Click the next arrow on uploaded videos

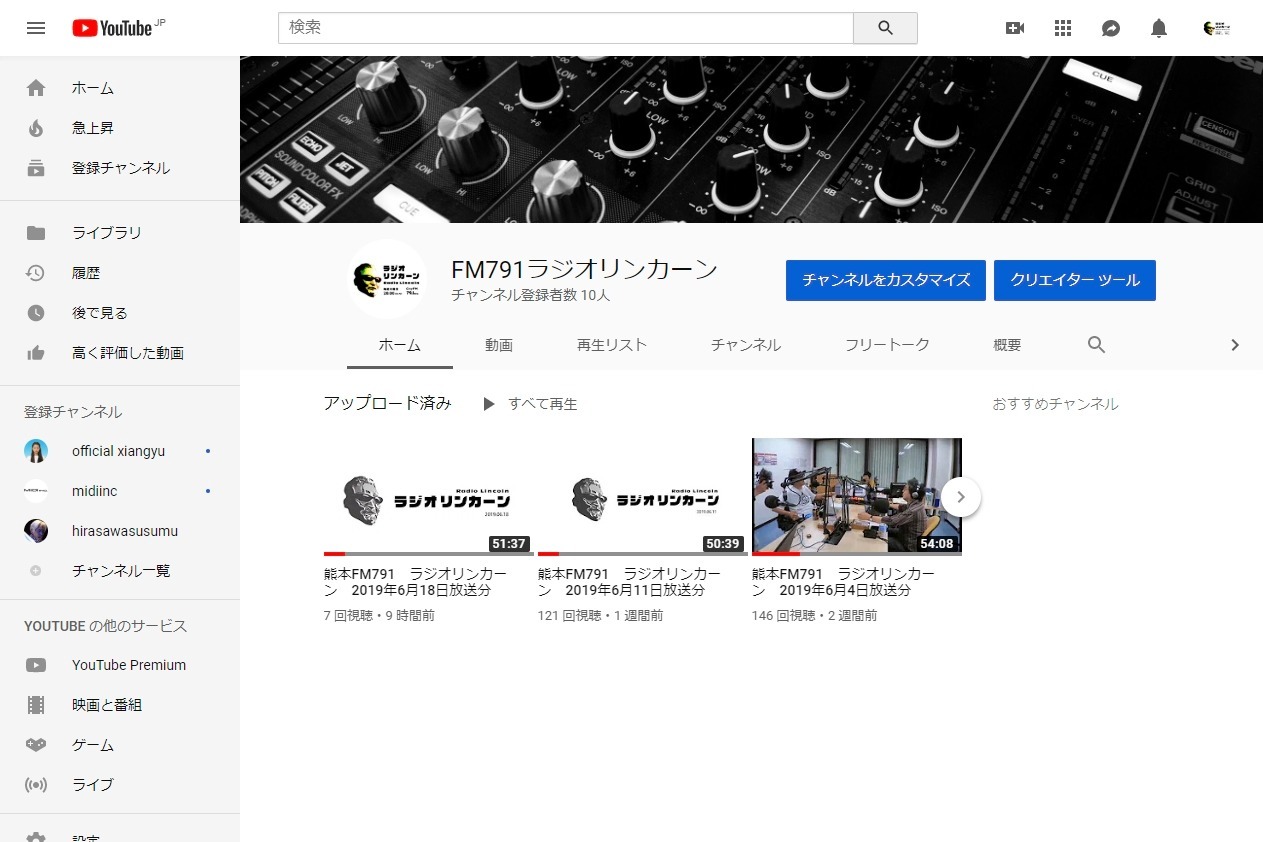click(x=960, y=496)
